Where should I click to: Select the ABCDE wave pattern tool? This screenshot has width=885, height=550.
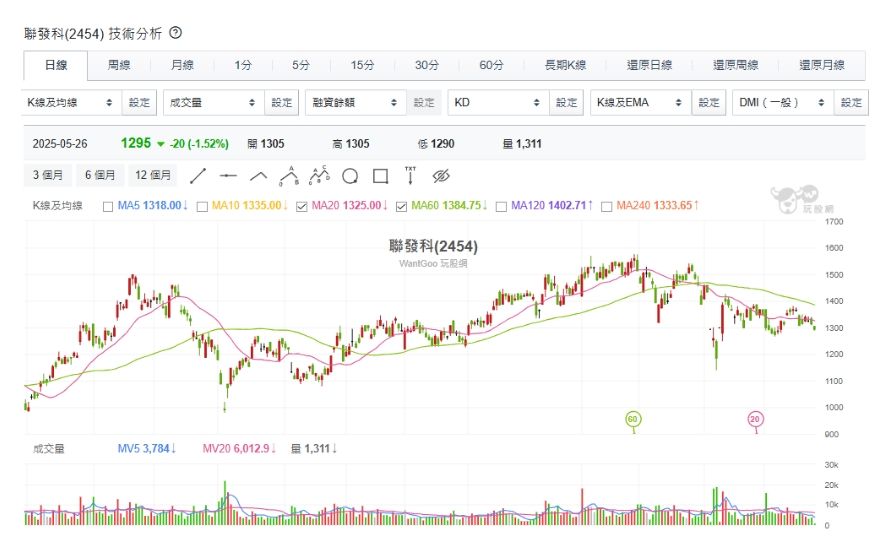(x=319, y=175)
